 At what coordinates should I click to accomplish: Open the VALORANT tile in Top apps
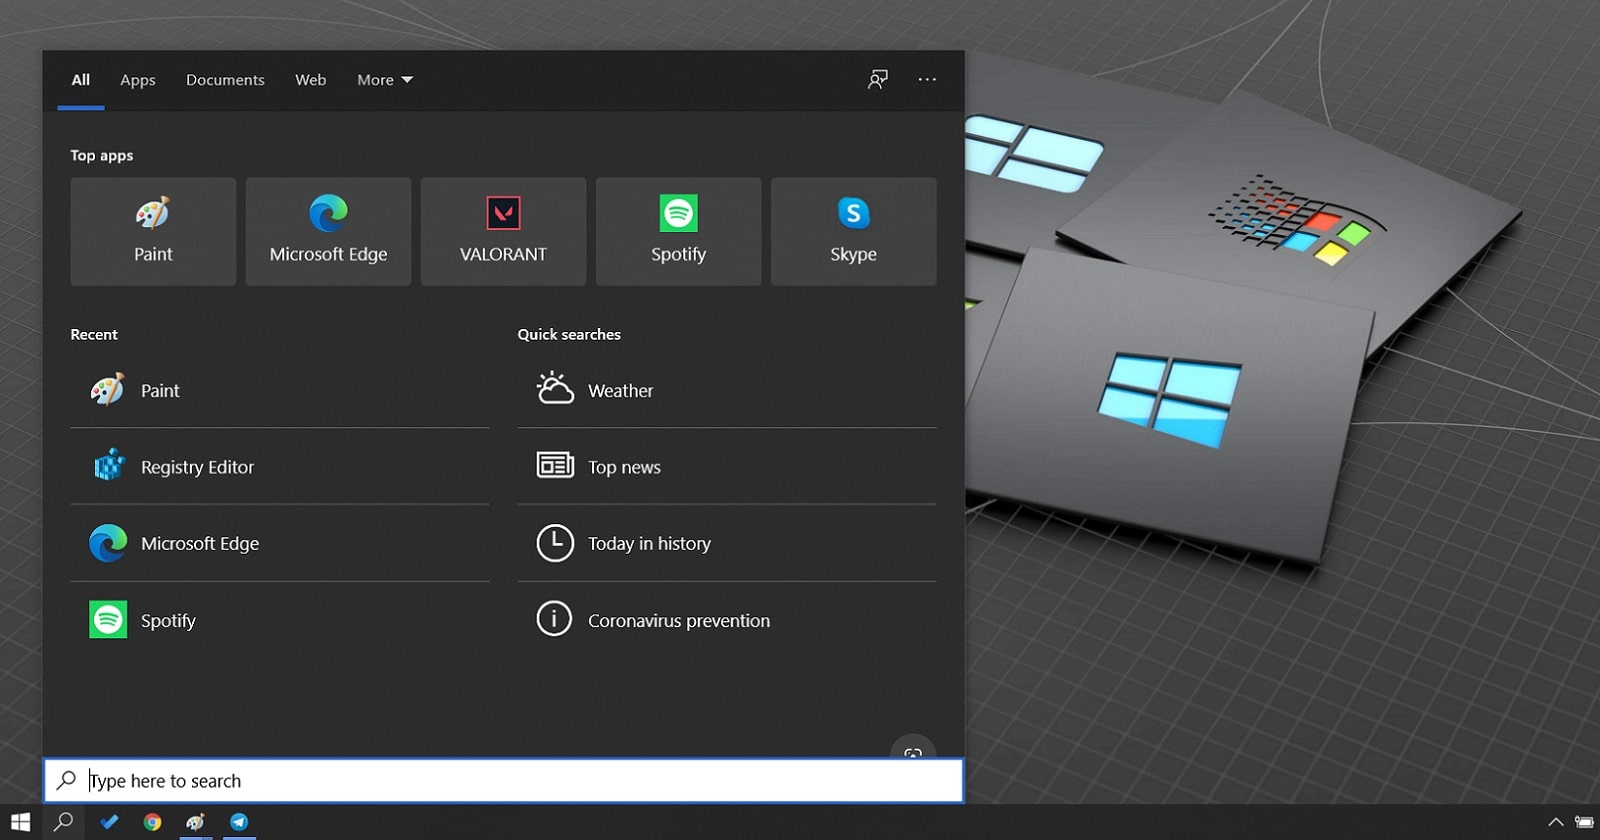click(x=503, y=231)
